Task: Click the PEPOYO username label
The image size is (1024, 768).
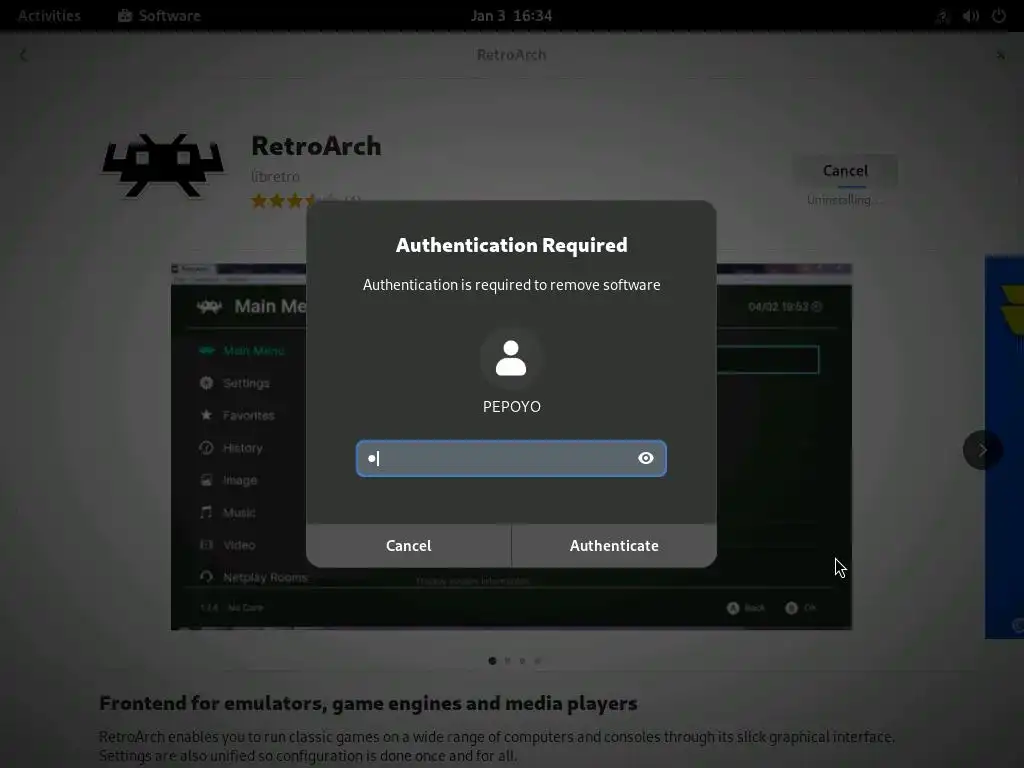Action: (511, 407)
